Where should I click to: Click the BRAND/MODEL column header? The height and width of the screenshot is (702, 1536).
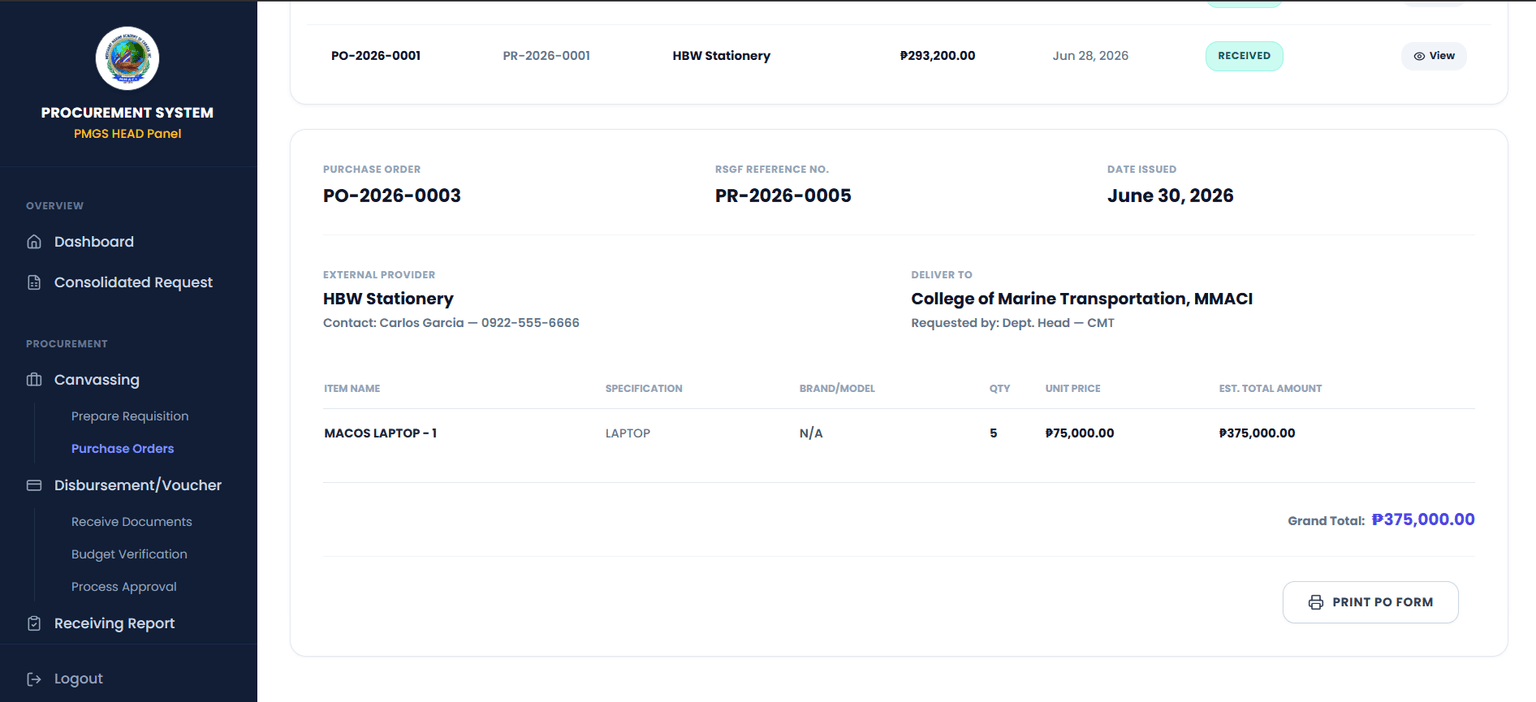pyautogui.click(x=837, y=389)
